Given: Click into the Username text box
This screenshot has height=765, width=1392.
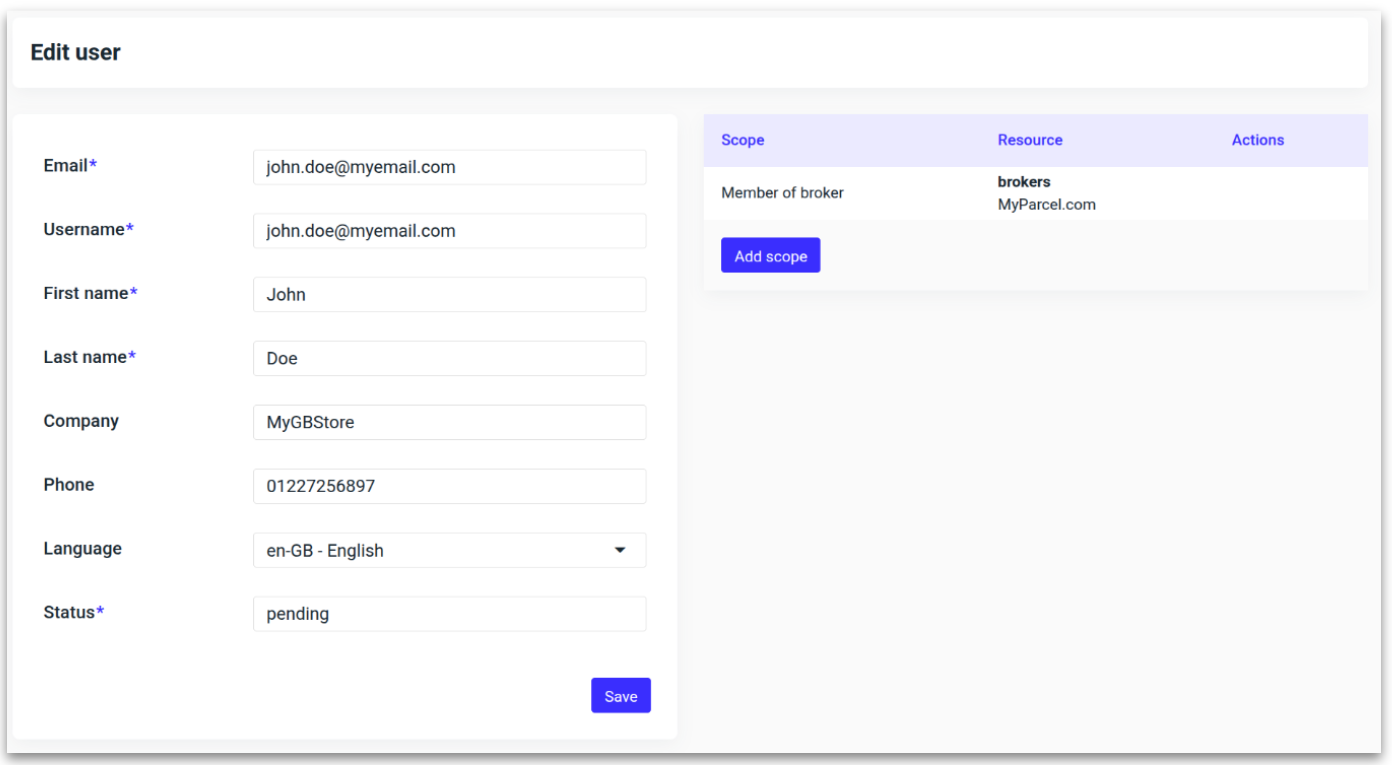Looking at the screenshot, I should pyautogui.click(x=449, y=231).
